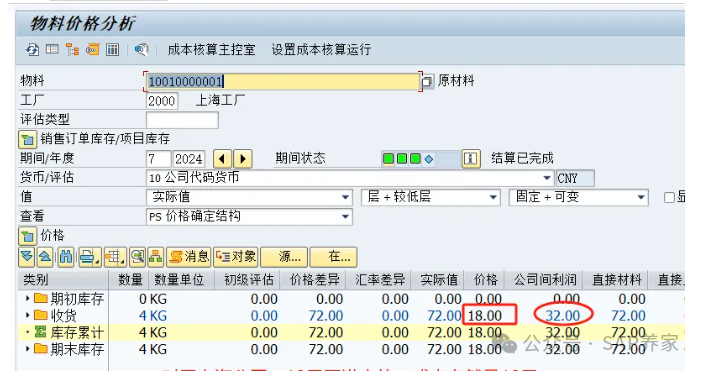Expand the 期末库存 tree row

[28, 349]
